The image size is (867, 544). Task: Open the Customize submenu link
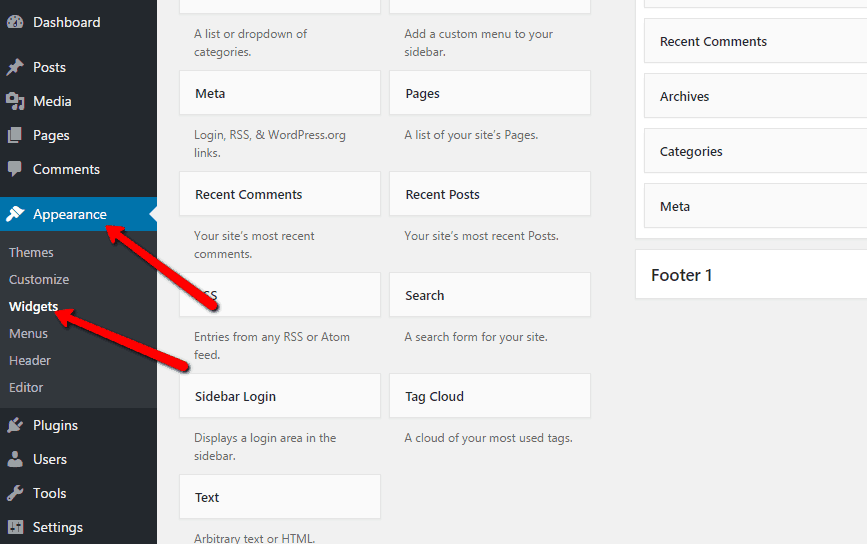(39, 279)
